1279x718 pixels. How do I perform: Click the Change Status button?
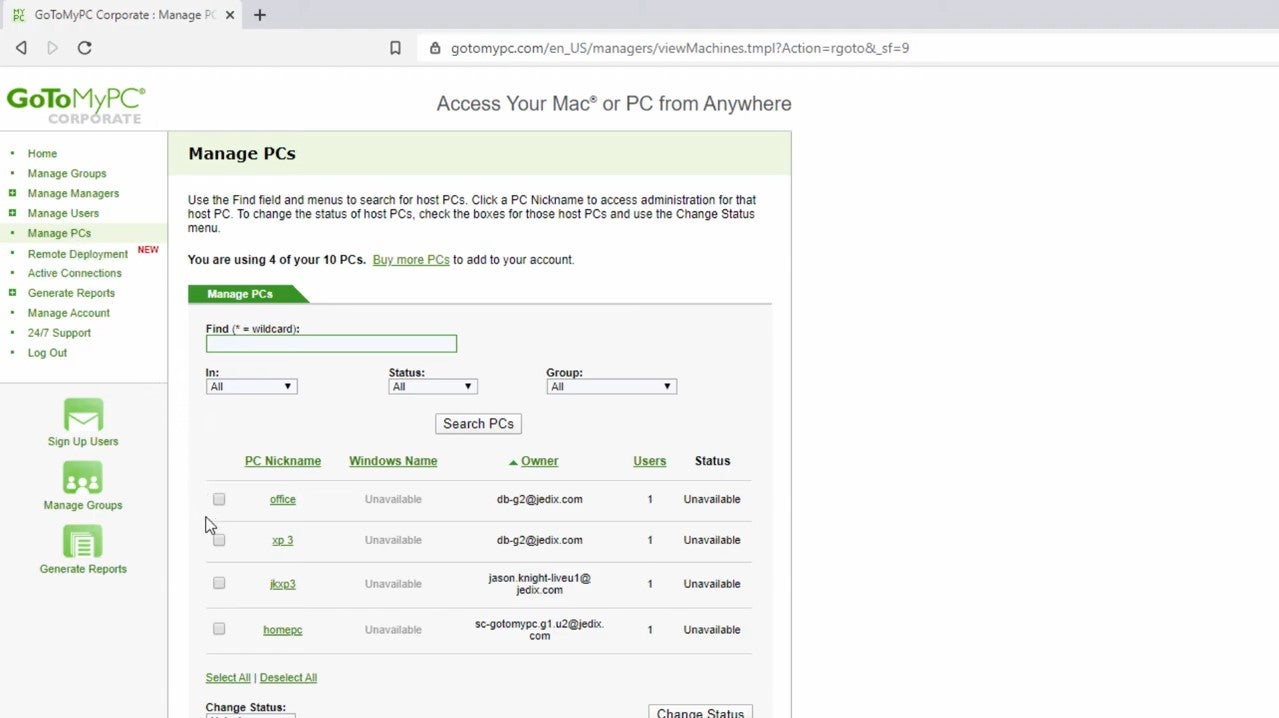click(700, 712)
